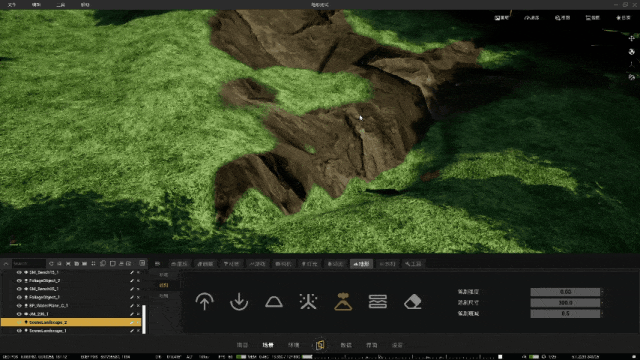Screen dimensions: 640x360
Task: Click the image mode button at viewport top
Action: pos(502,18)
